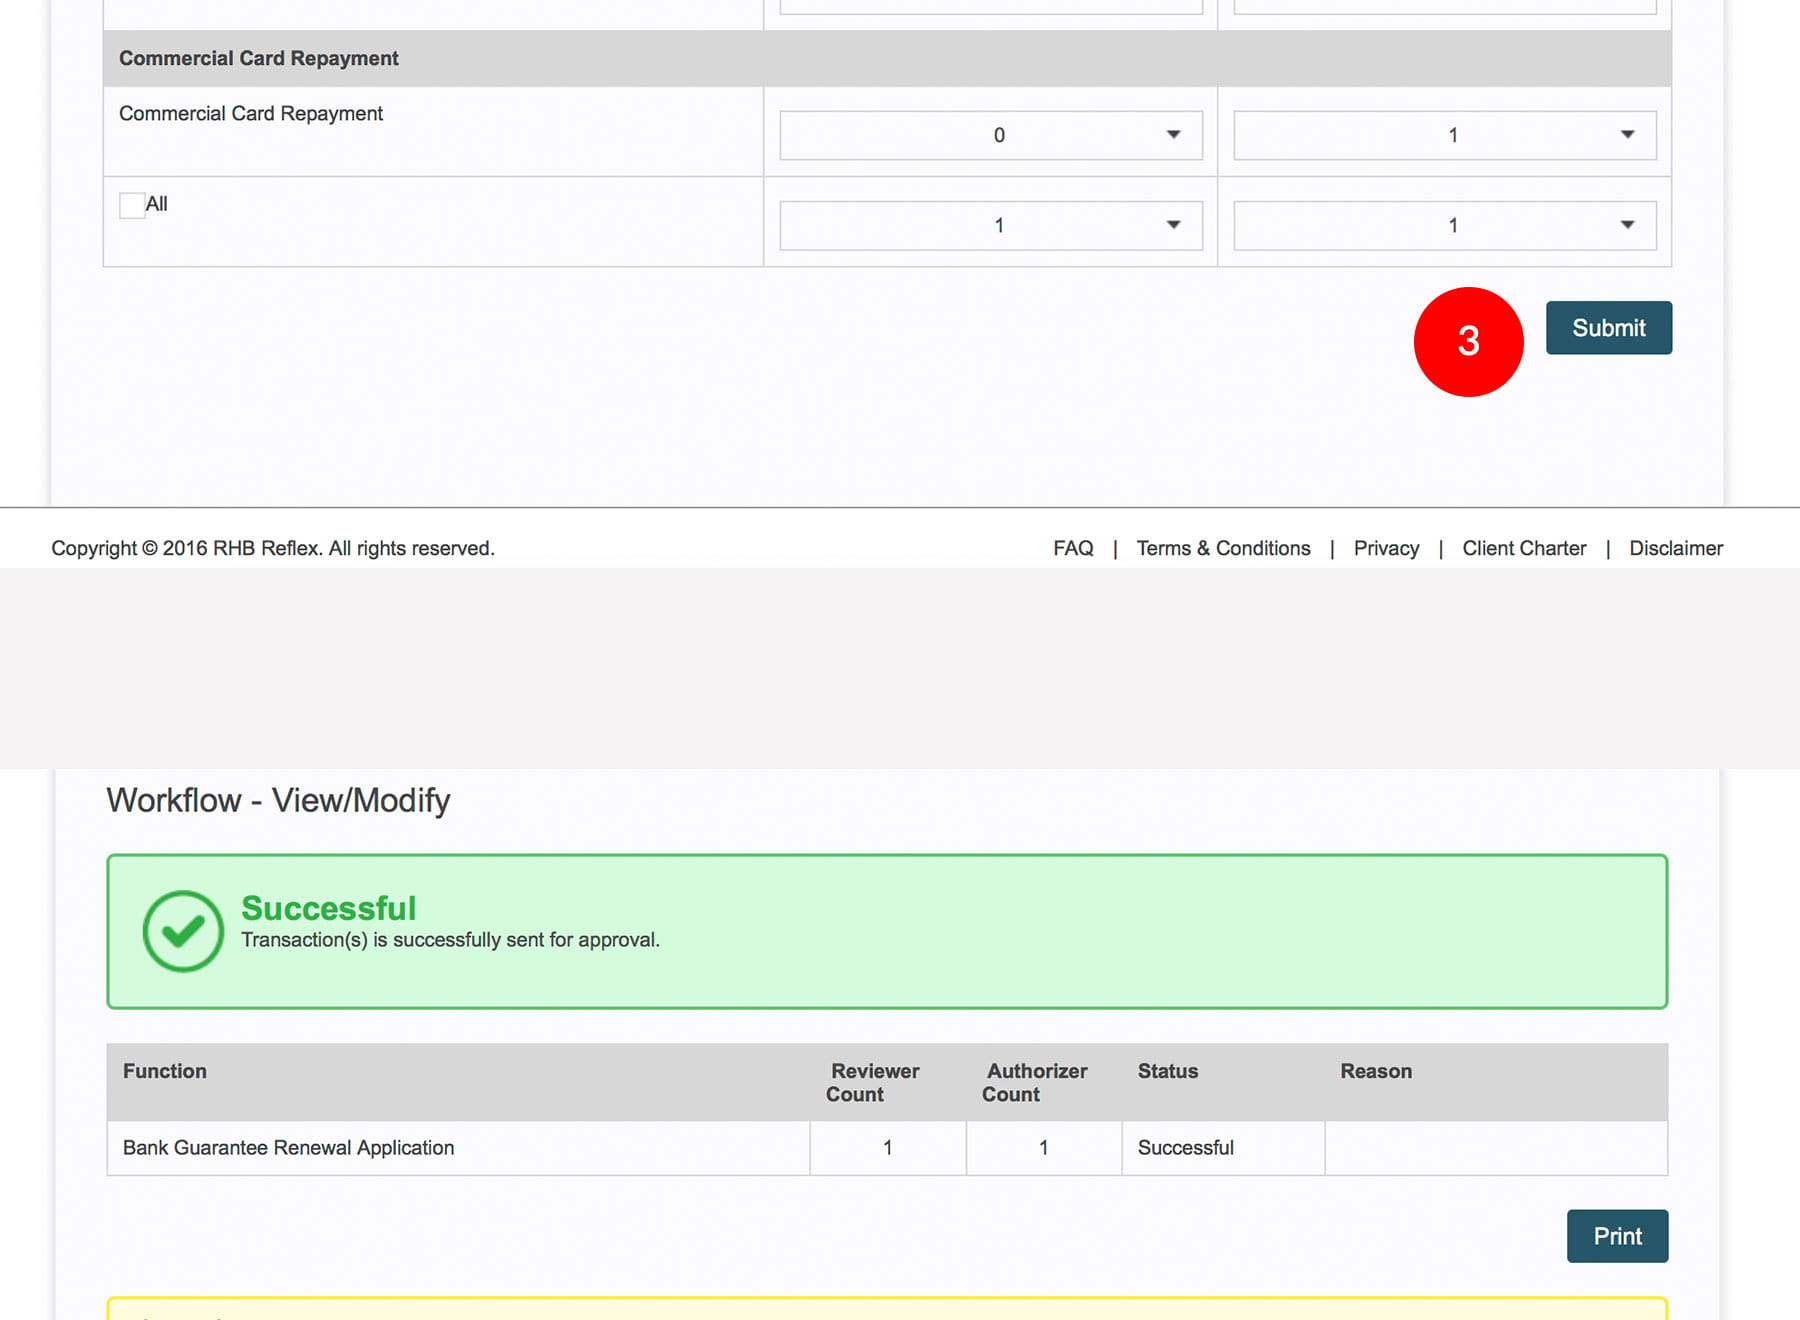Click the Status column header
This screenshot has width=1800, height=1320.
[x=1167, y=1071]
